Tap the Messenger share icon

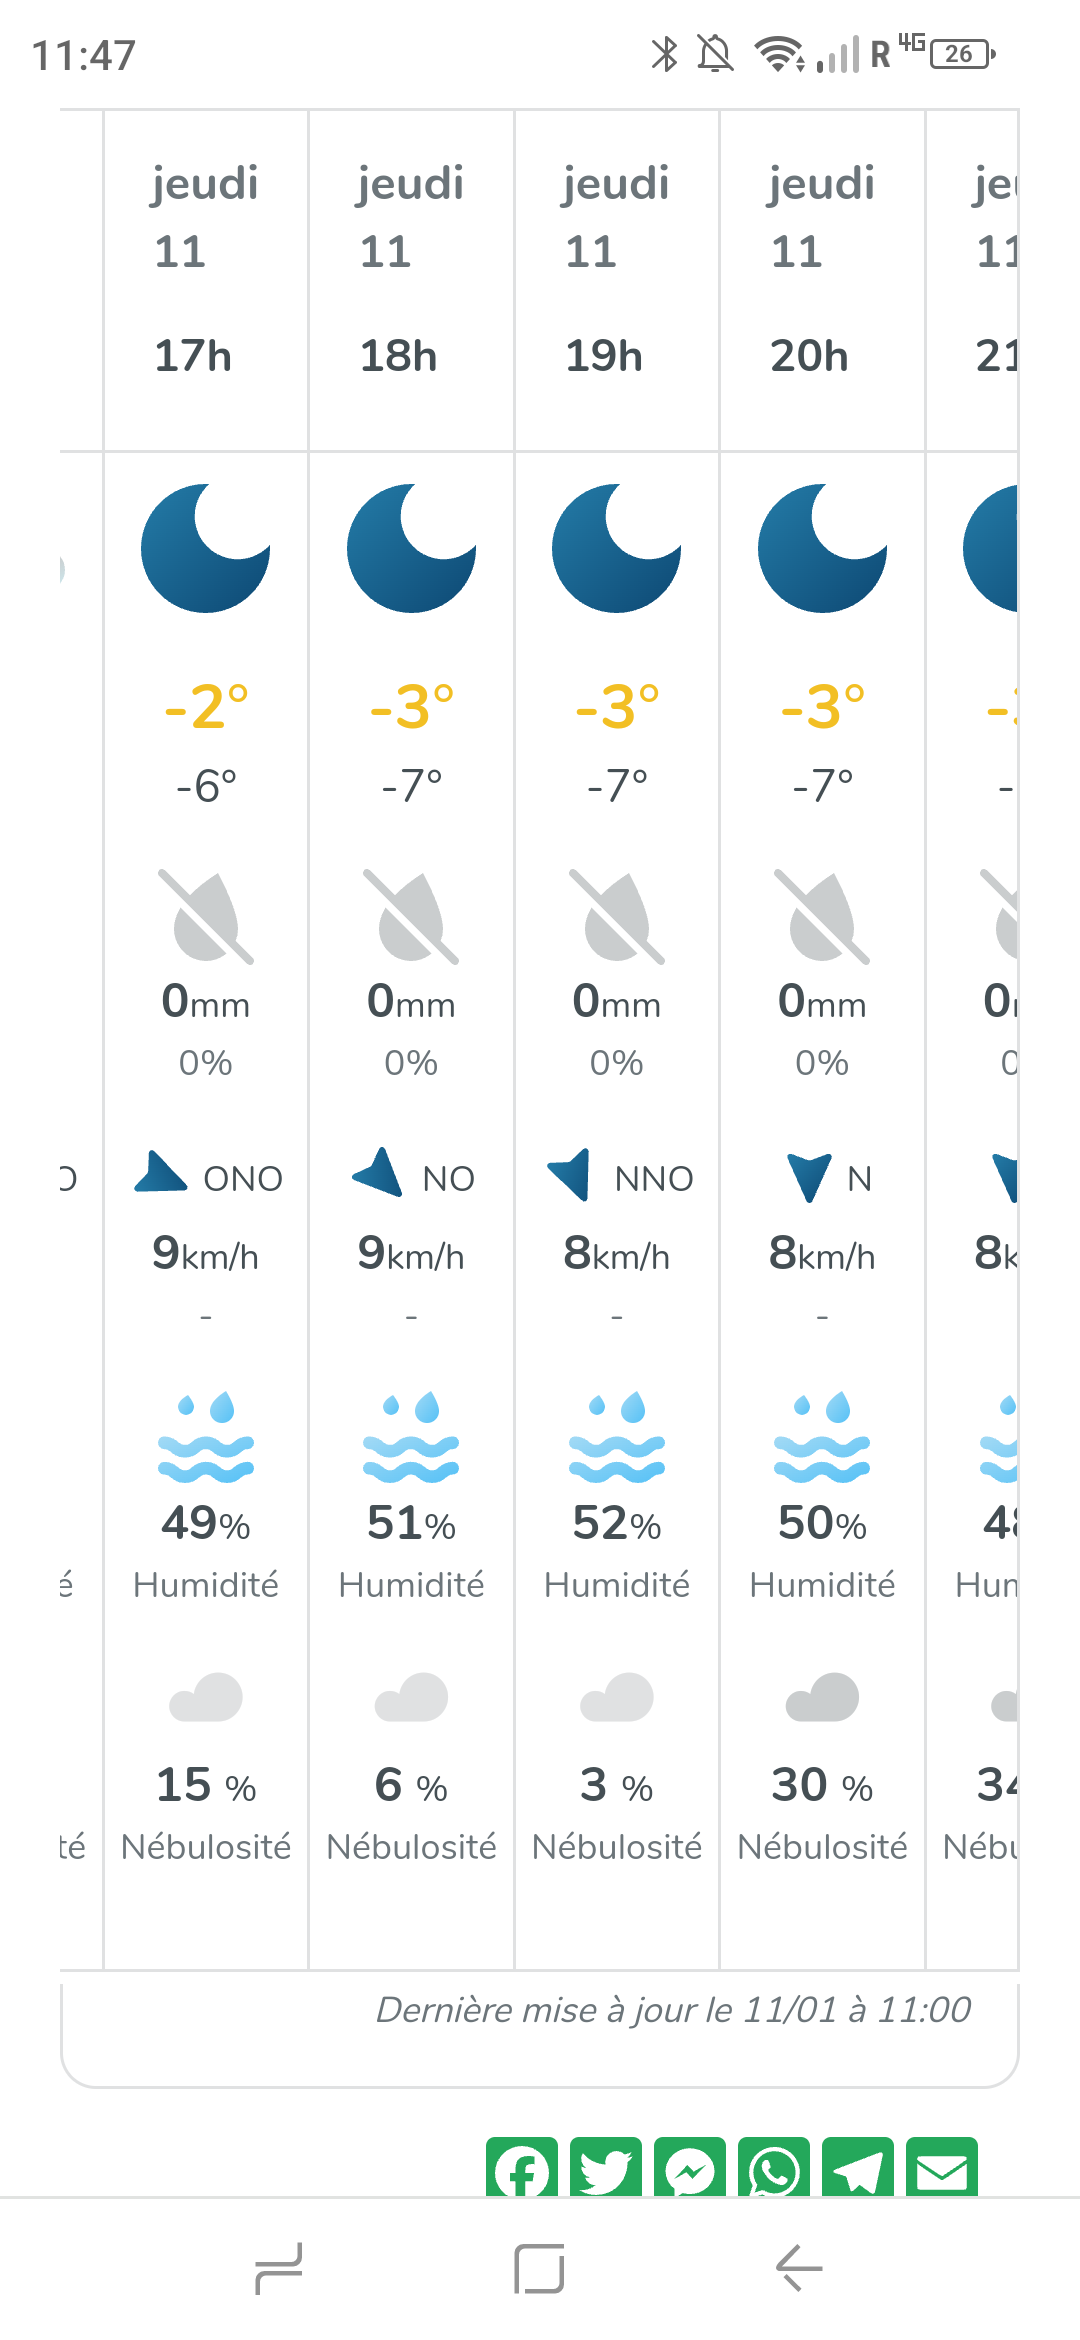690,2168
